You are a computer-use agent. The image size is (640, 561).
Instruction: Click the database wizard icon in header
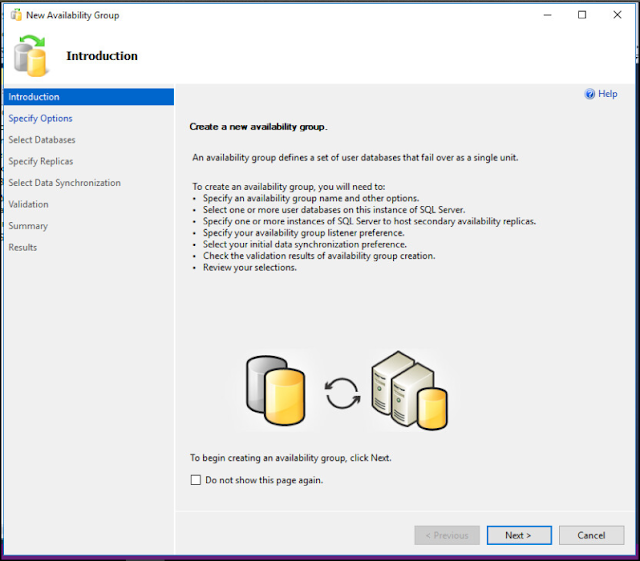pos(30,56)
